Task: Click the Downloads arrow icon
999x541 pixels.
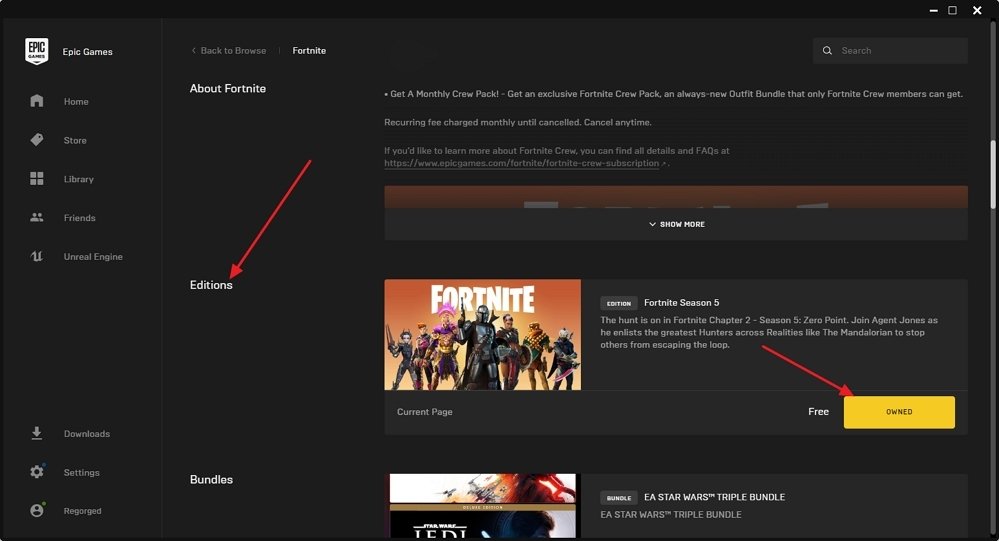Action: point(37,433)
